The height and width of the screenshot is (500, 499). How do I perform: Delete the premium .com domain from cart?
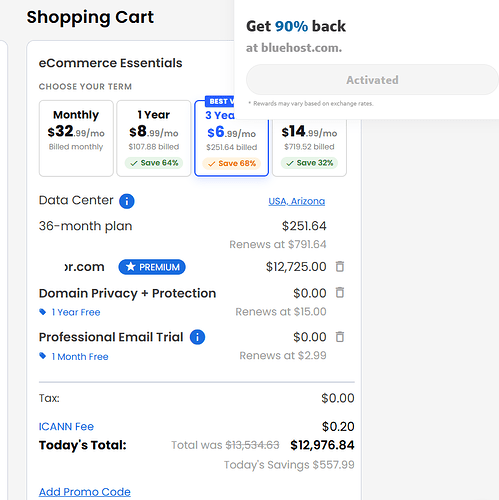tap(340, 267)
